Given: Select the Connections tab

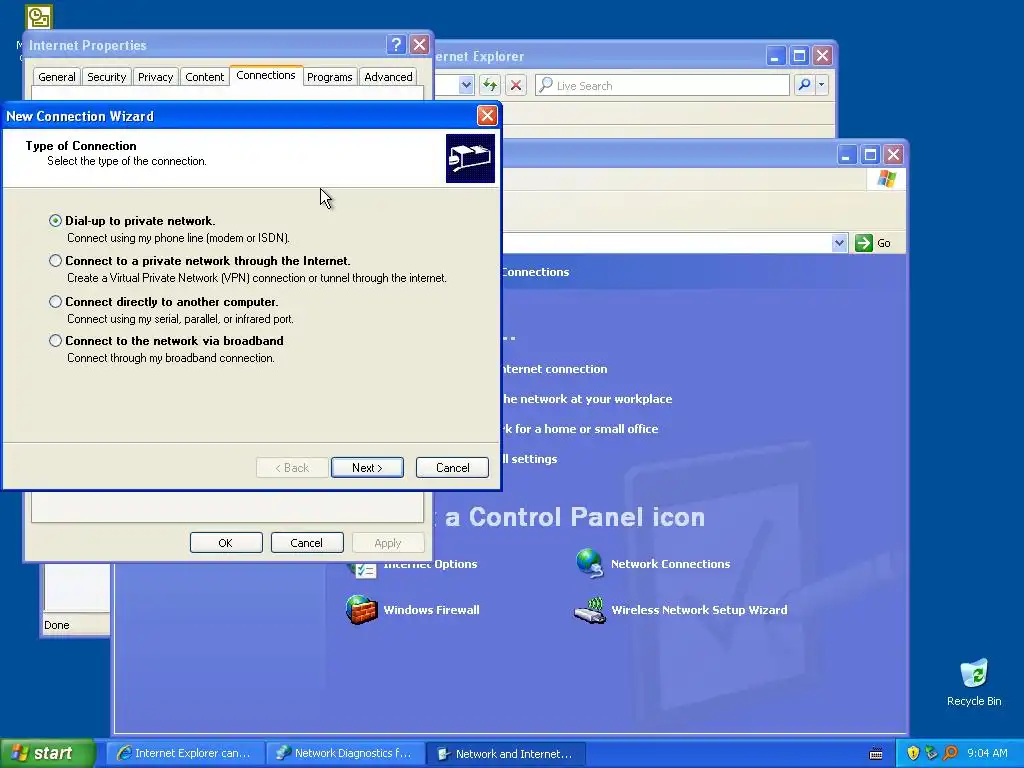Looking at the screenshot, I should pos(266,76).
